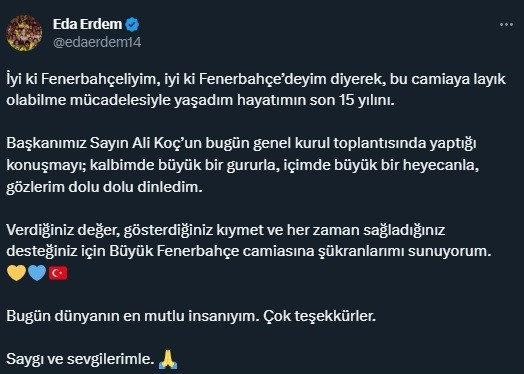
Task: Click the line starting "konuşmayı; kalbimde büyük"
Action: tap(243, 165)
